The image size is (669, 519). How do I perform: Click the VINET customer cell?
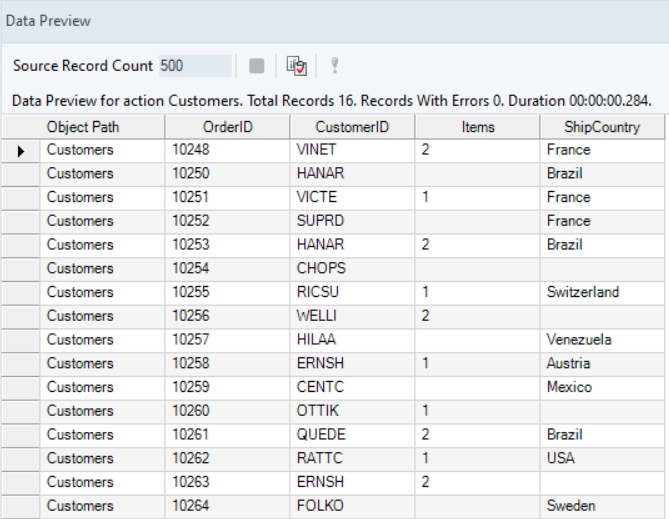click(351, 150)
